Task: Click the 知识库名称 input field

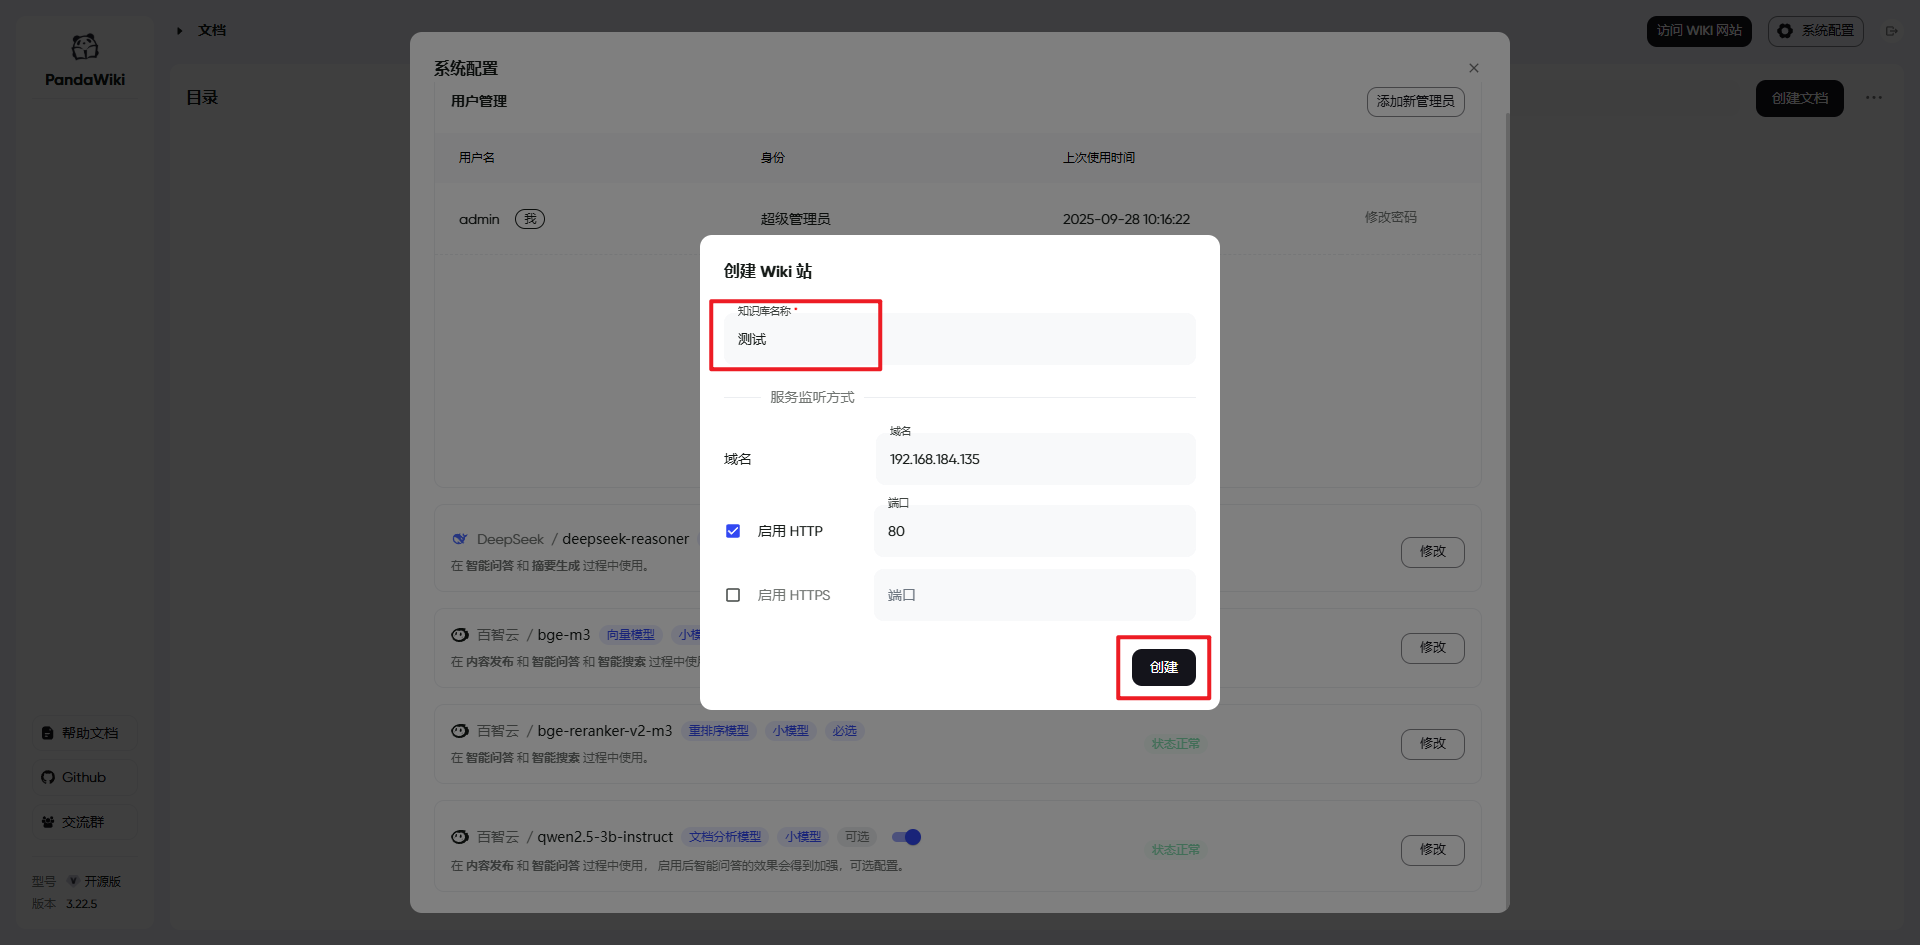Action: click(958, 340)
